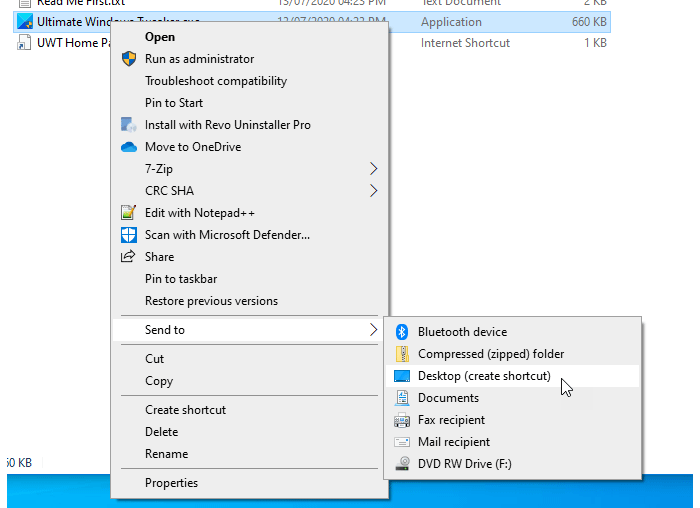Click the OneDrive cloud icon
Image resolution: width=700 pixels, height=508 pixels.
click(x=128, y=147)
